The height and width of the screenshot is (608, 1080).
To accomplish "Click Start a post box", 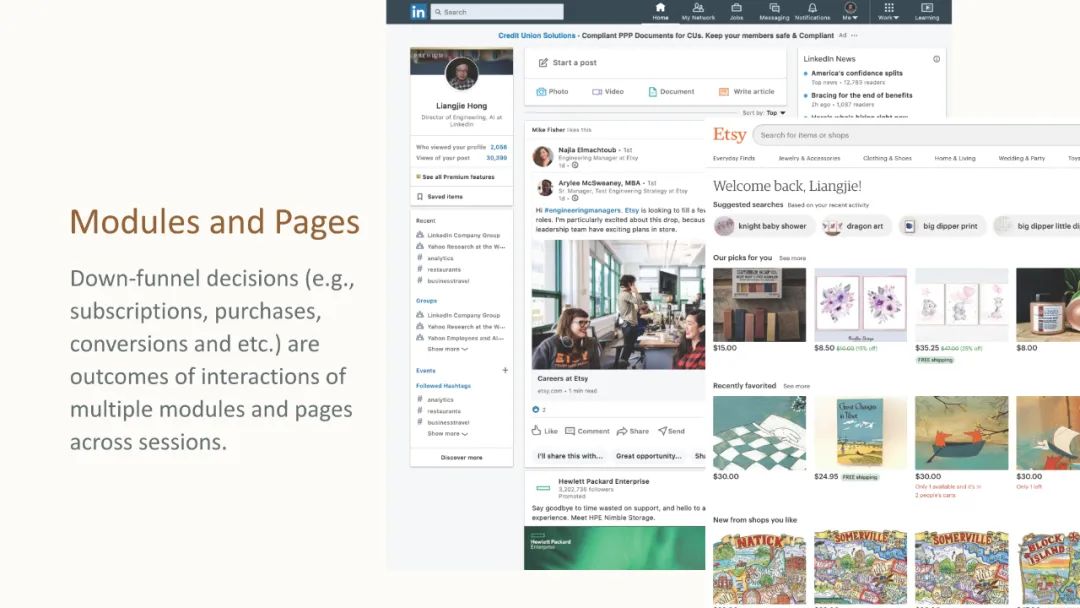I will point(655,63).
